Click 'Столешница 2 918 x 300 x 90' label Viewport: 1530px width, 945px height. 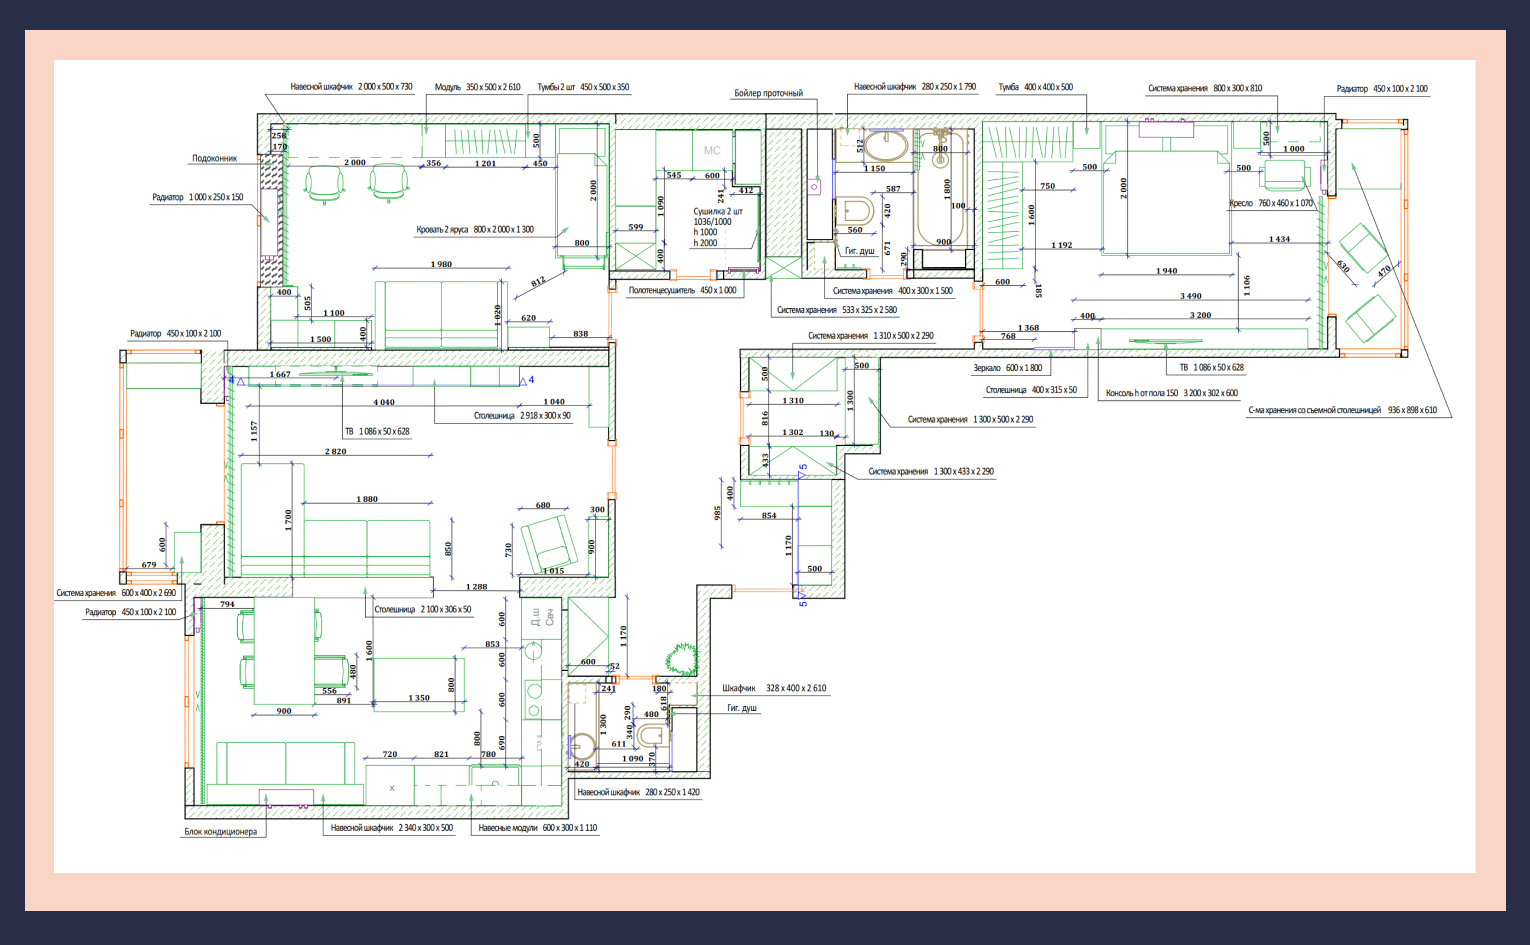click(x=522, y=415)
